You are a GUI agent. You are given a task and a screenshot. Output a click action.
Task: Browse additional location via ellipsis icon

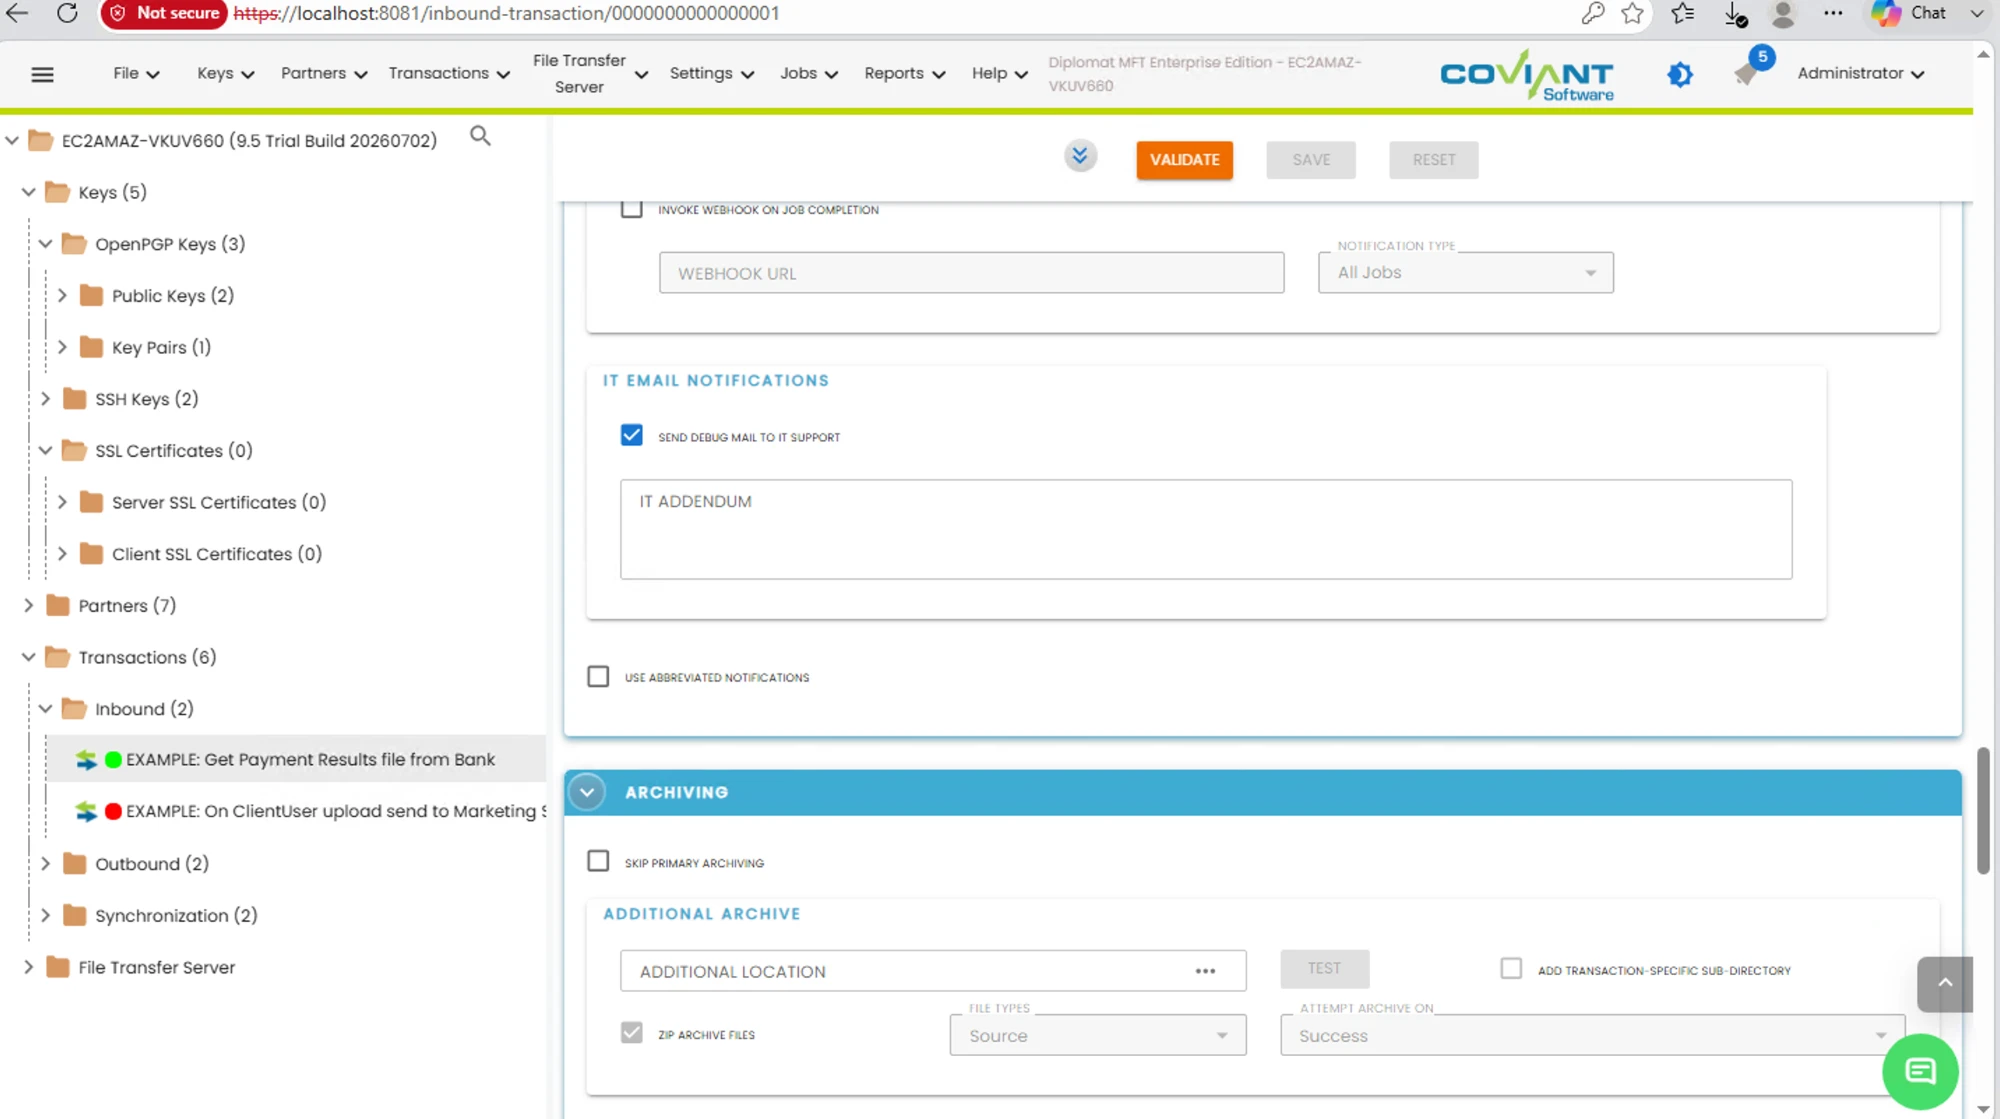[1205, 971]
